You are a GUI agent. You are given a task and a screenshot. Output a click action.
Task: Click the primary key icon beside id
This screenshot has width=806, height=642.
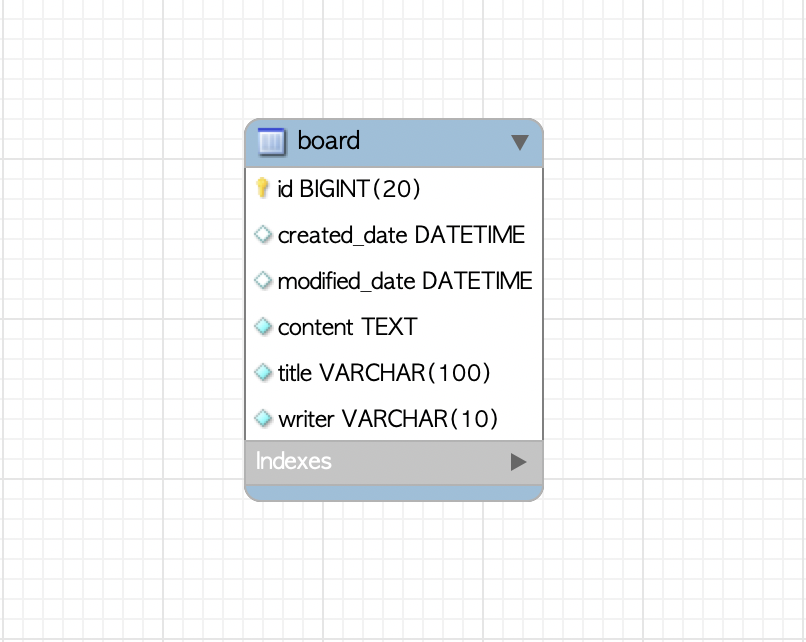(x=262, y=188)
